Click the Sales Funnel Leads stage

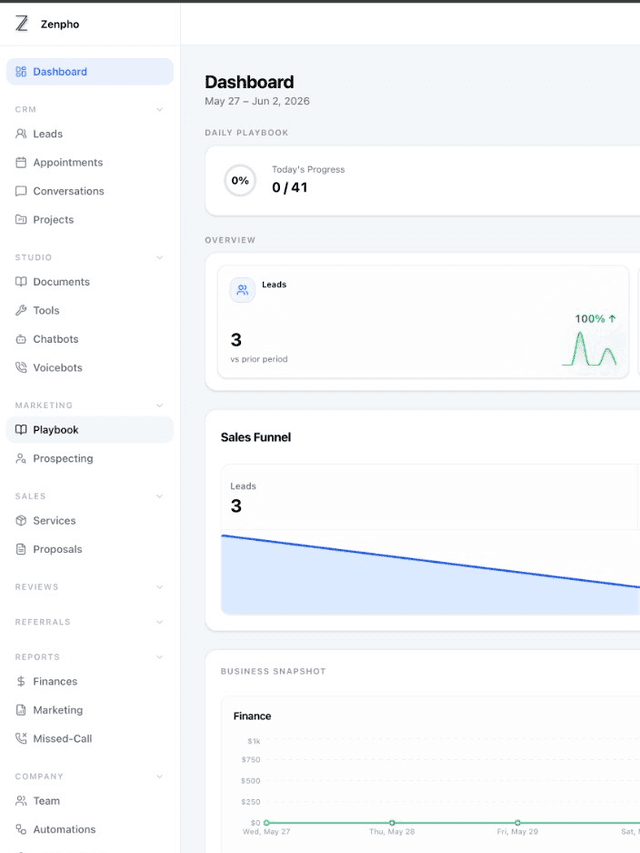(x=429, y=497)
